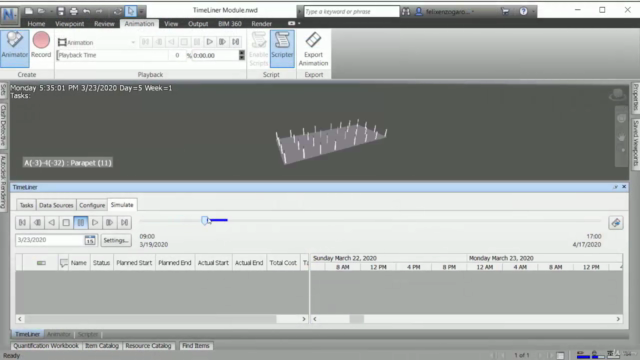Click the red Record button

(x=41, y=45)
